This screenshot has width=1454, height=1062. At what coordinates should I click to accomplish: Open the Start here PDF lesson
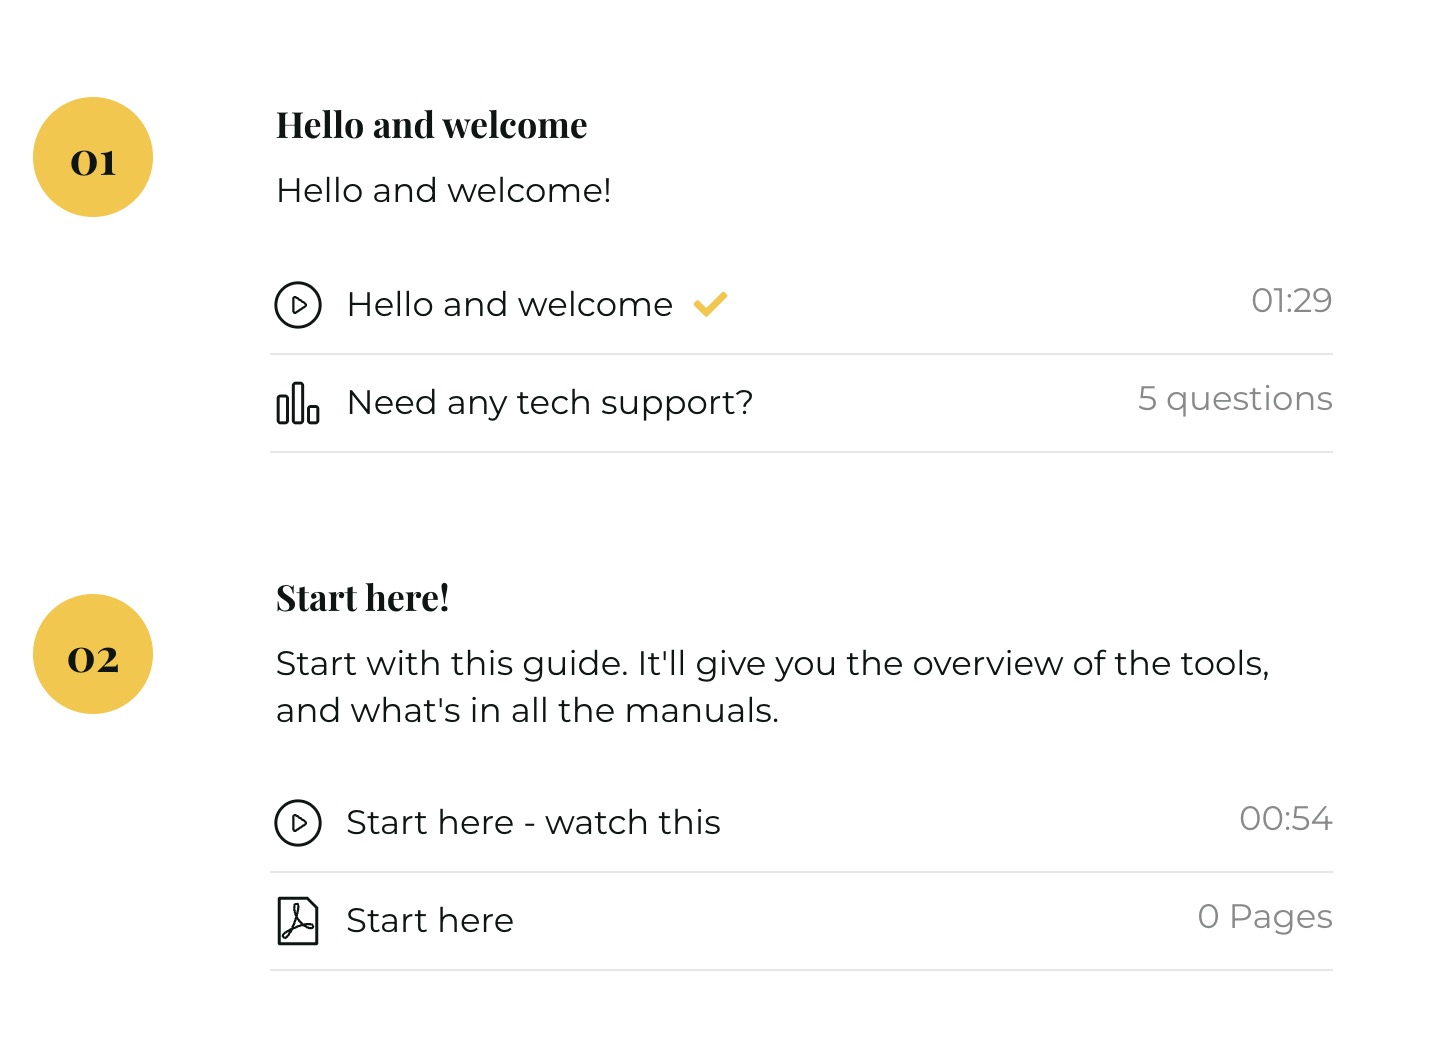tap(430, 920)
